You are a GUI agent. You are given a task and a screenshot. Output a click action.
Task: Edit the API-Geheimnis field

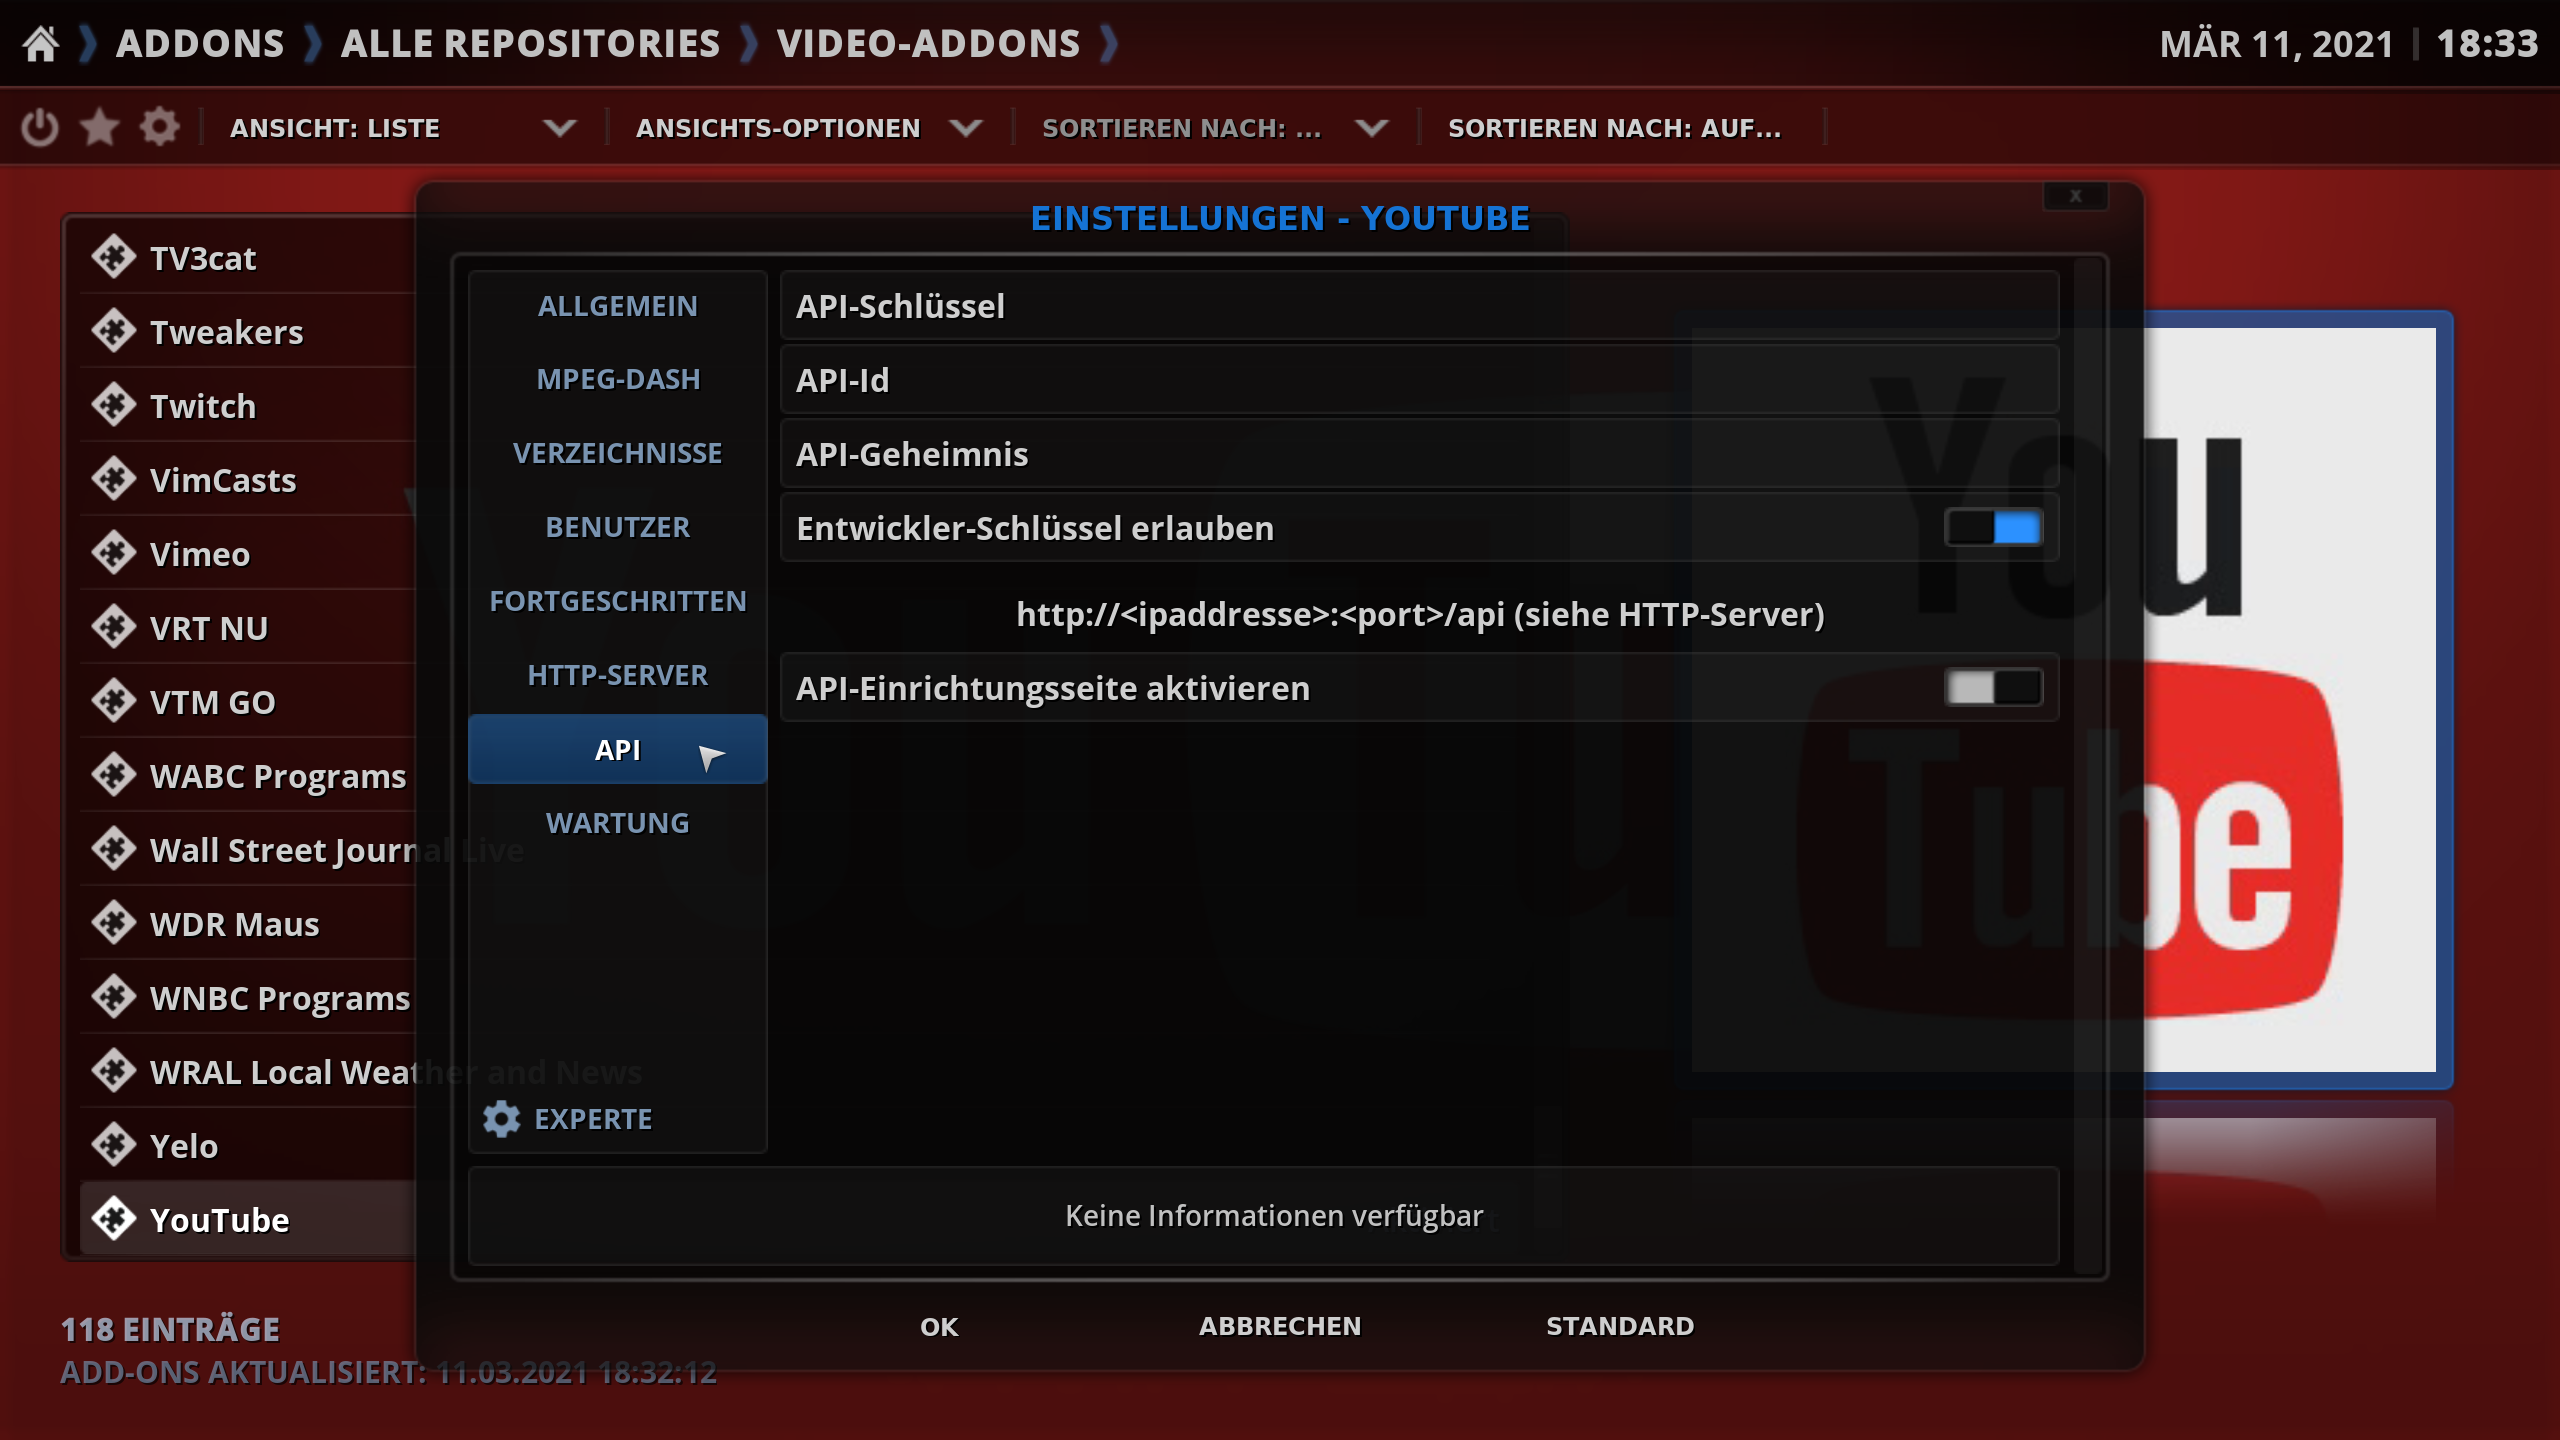click(1419, 454)
